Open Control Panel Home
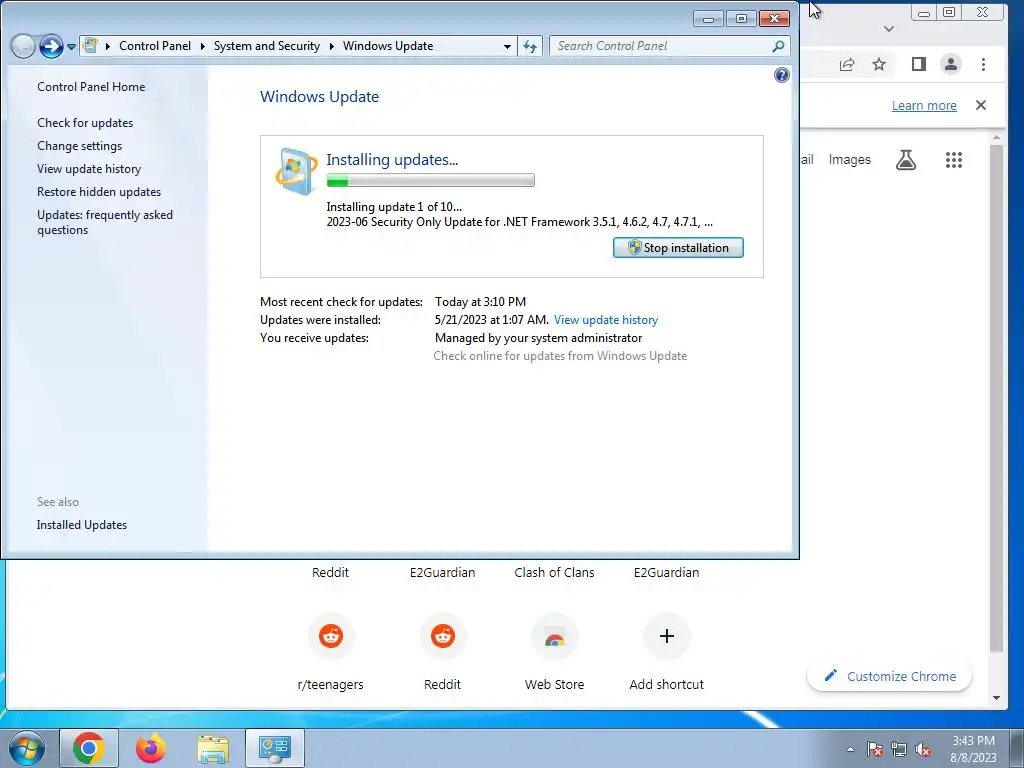Screen dimensions: 1024x768 (91, 87)
